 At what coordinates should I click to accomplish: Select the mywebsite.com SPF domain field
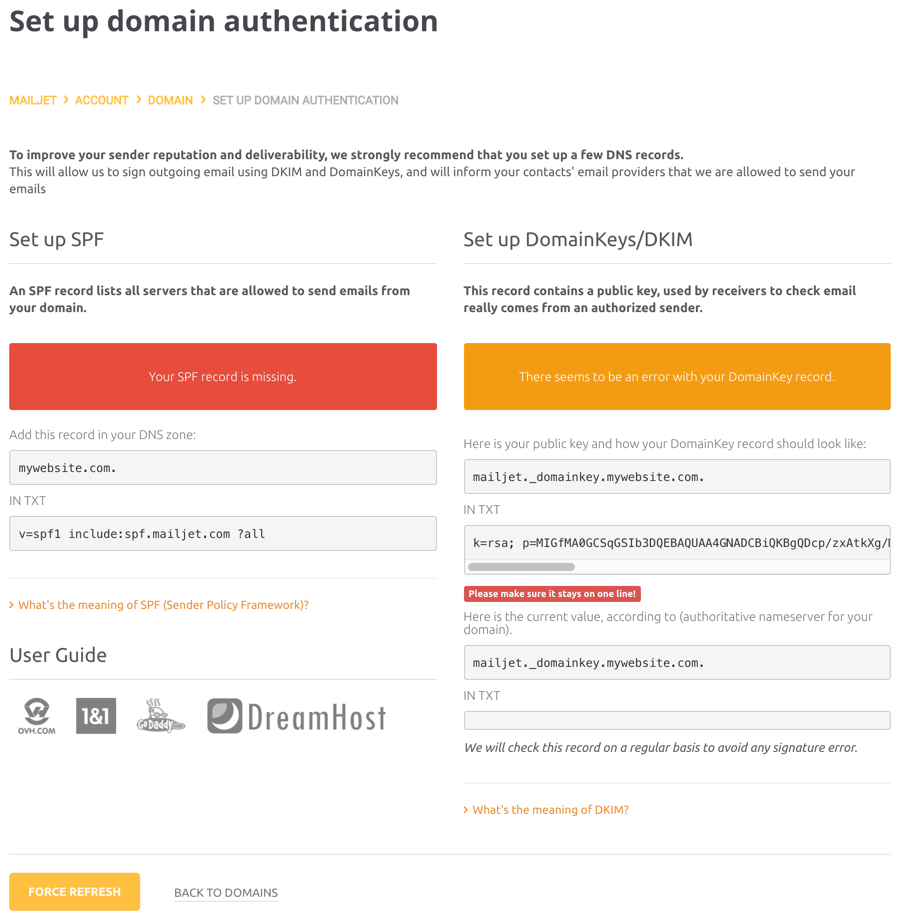[222, 467]
